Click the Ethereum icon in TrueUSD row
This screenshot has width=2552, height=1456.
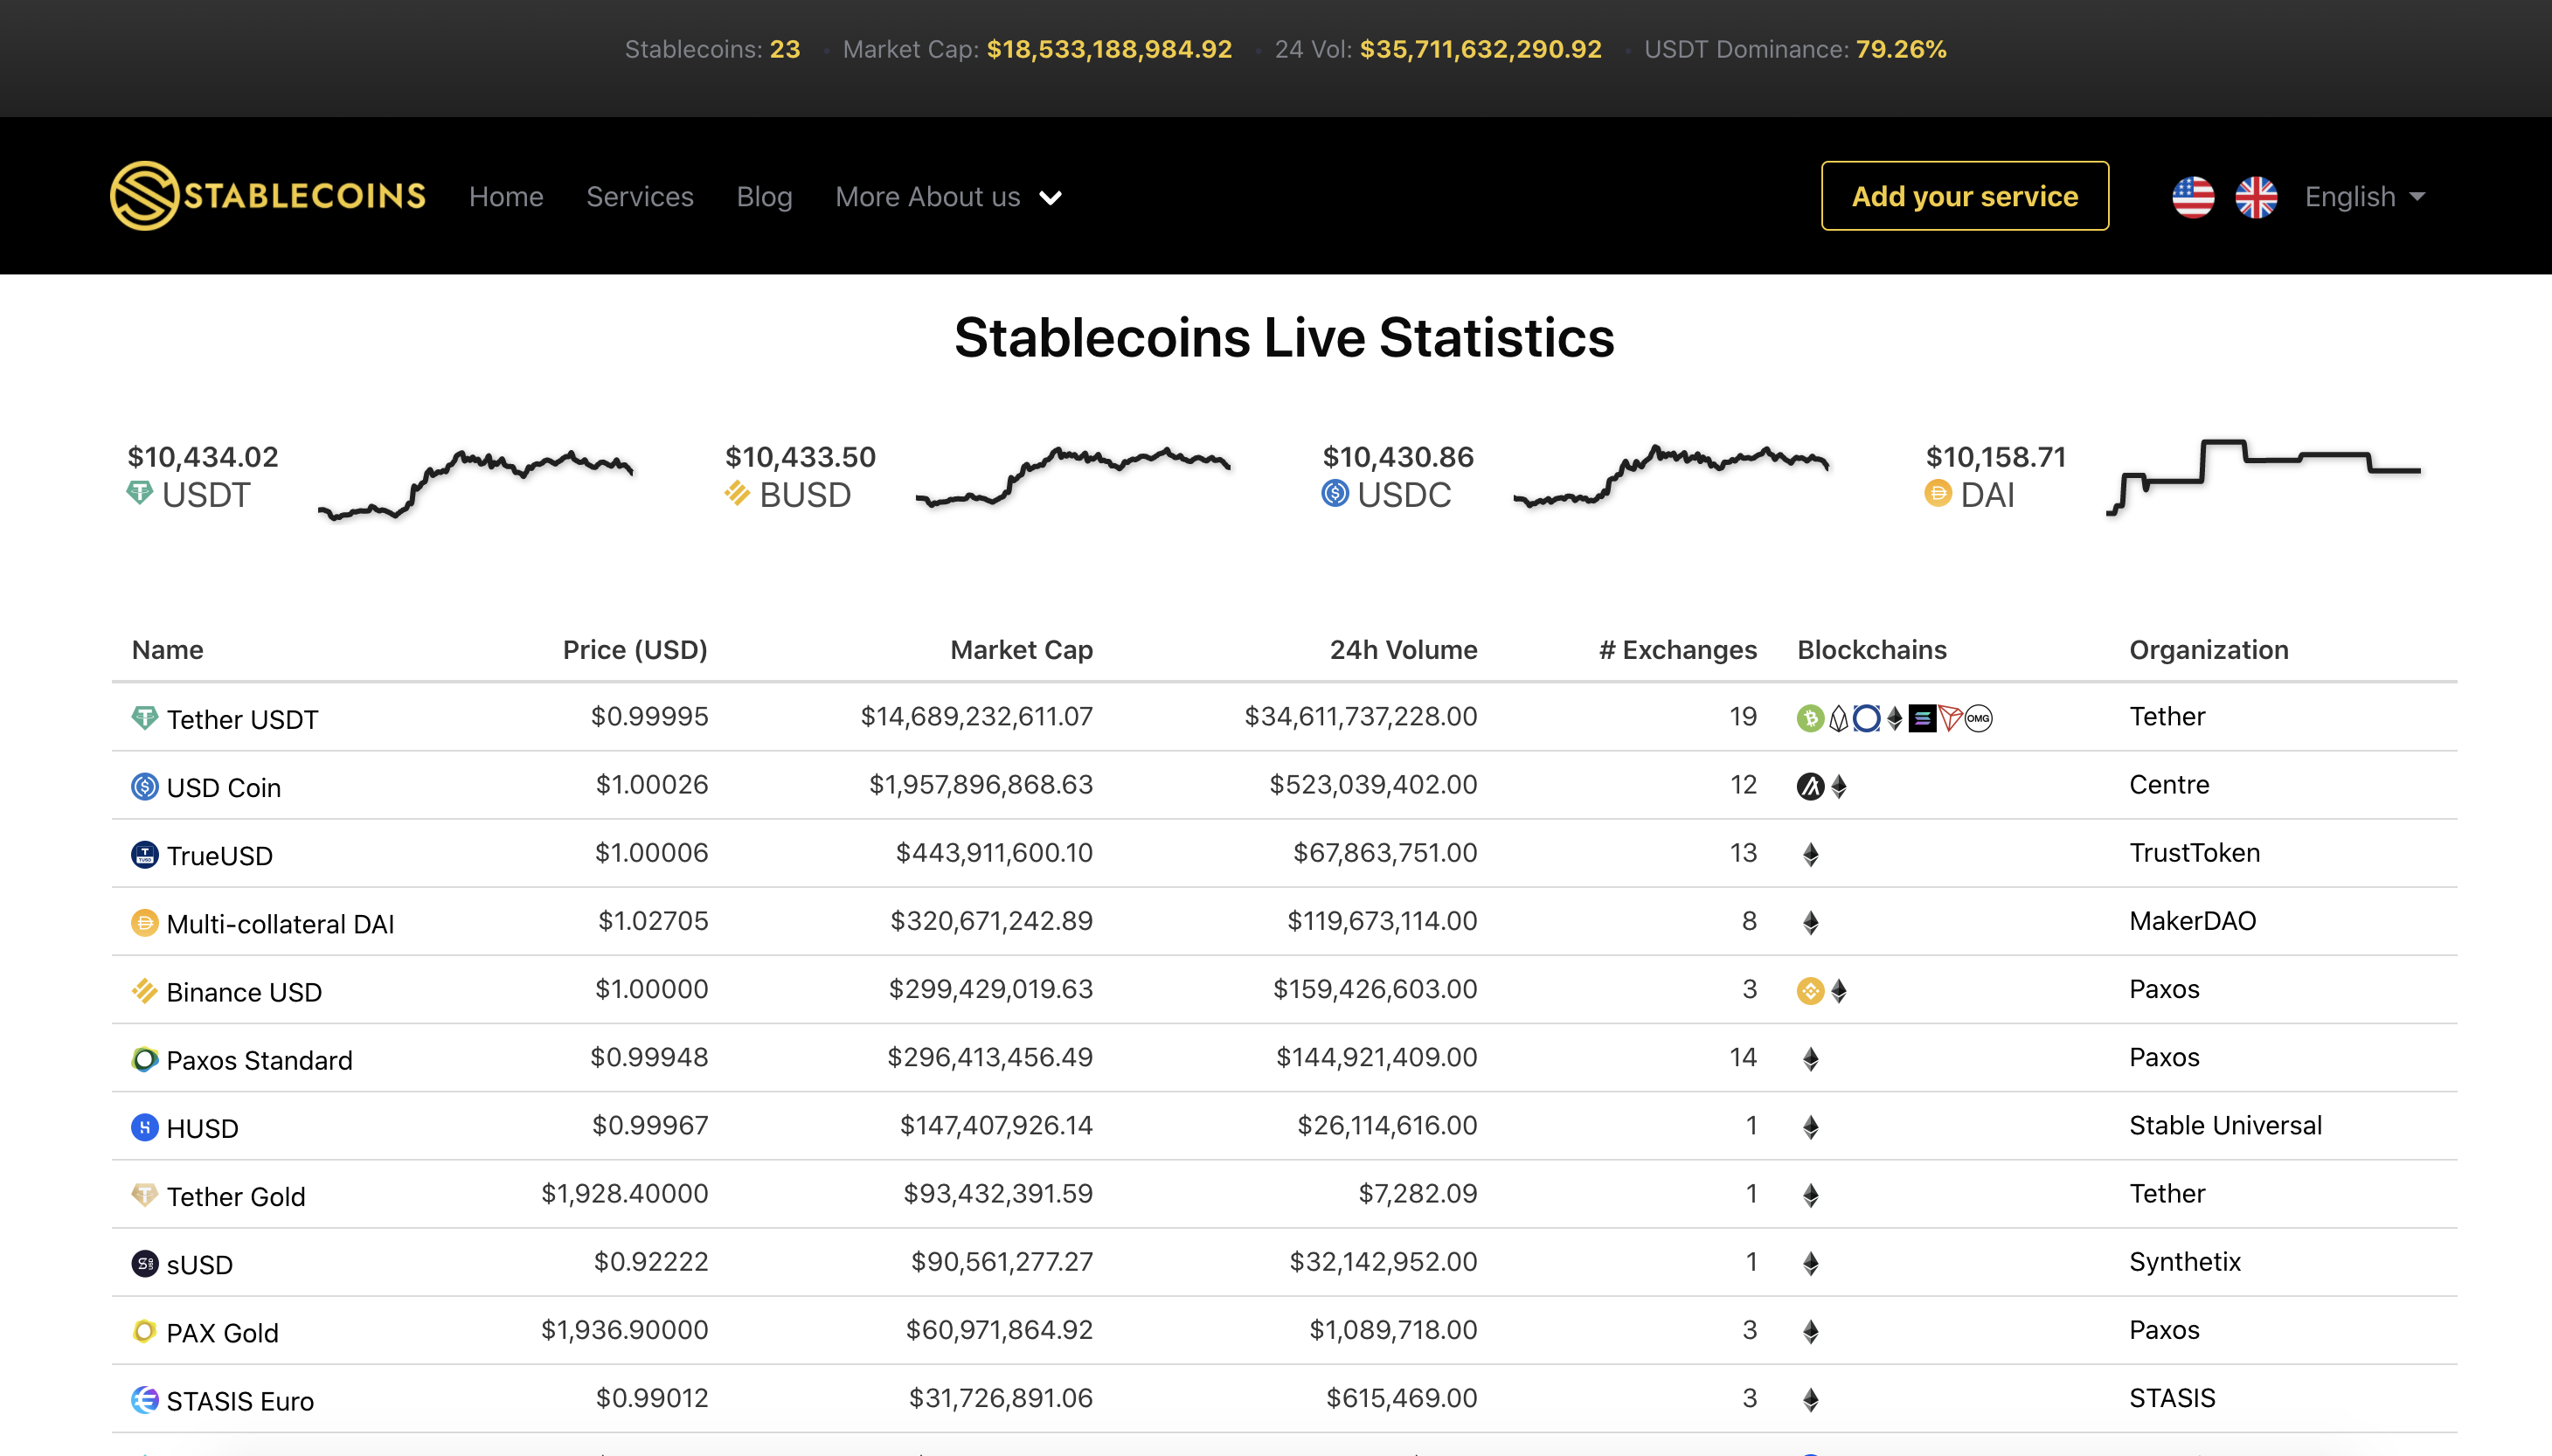[1810, 854]
